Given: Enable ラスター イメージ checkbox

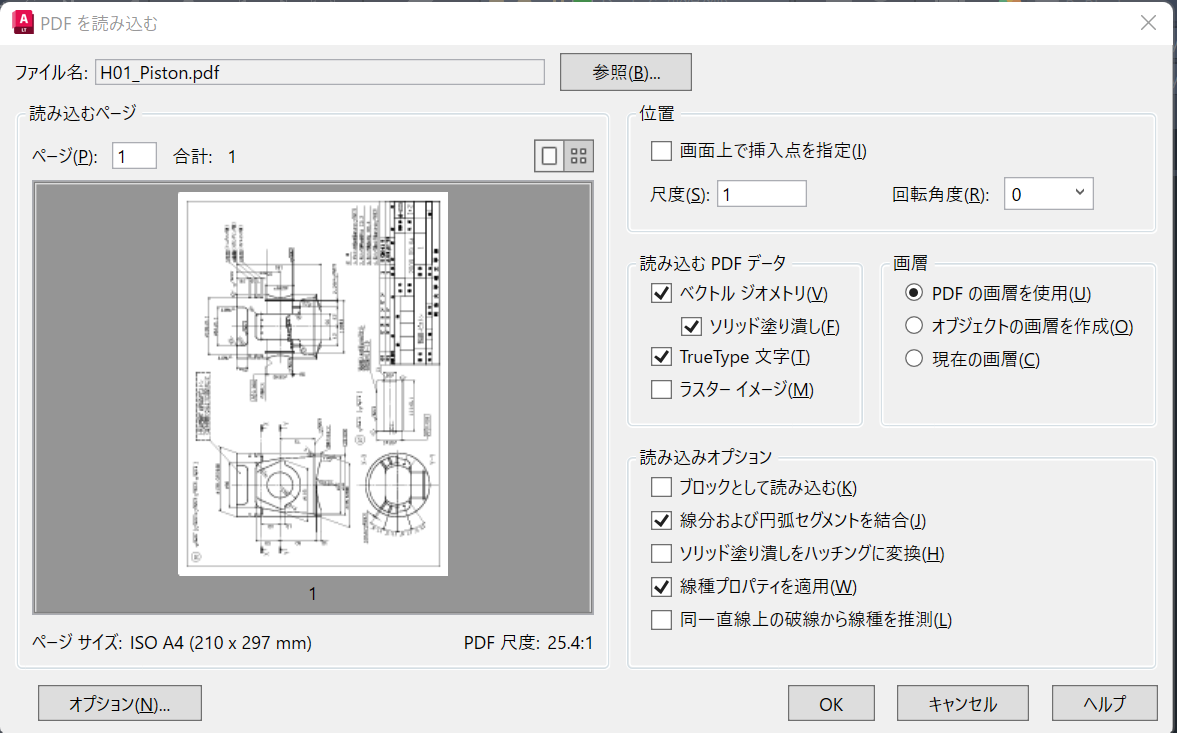Looking at the screenshot, I should [661, 389].
